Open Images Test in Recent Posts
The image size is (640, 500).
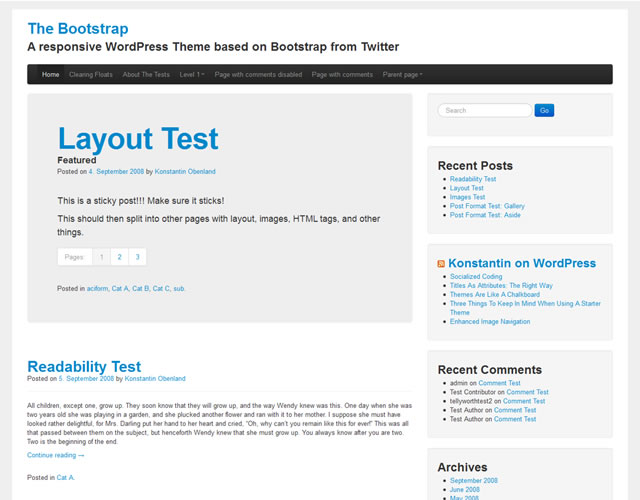[467, 197]
